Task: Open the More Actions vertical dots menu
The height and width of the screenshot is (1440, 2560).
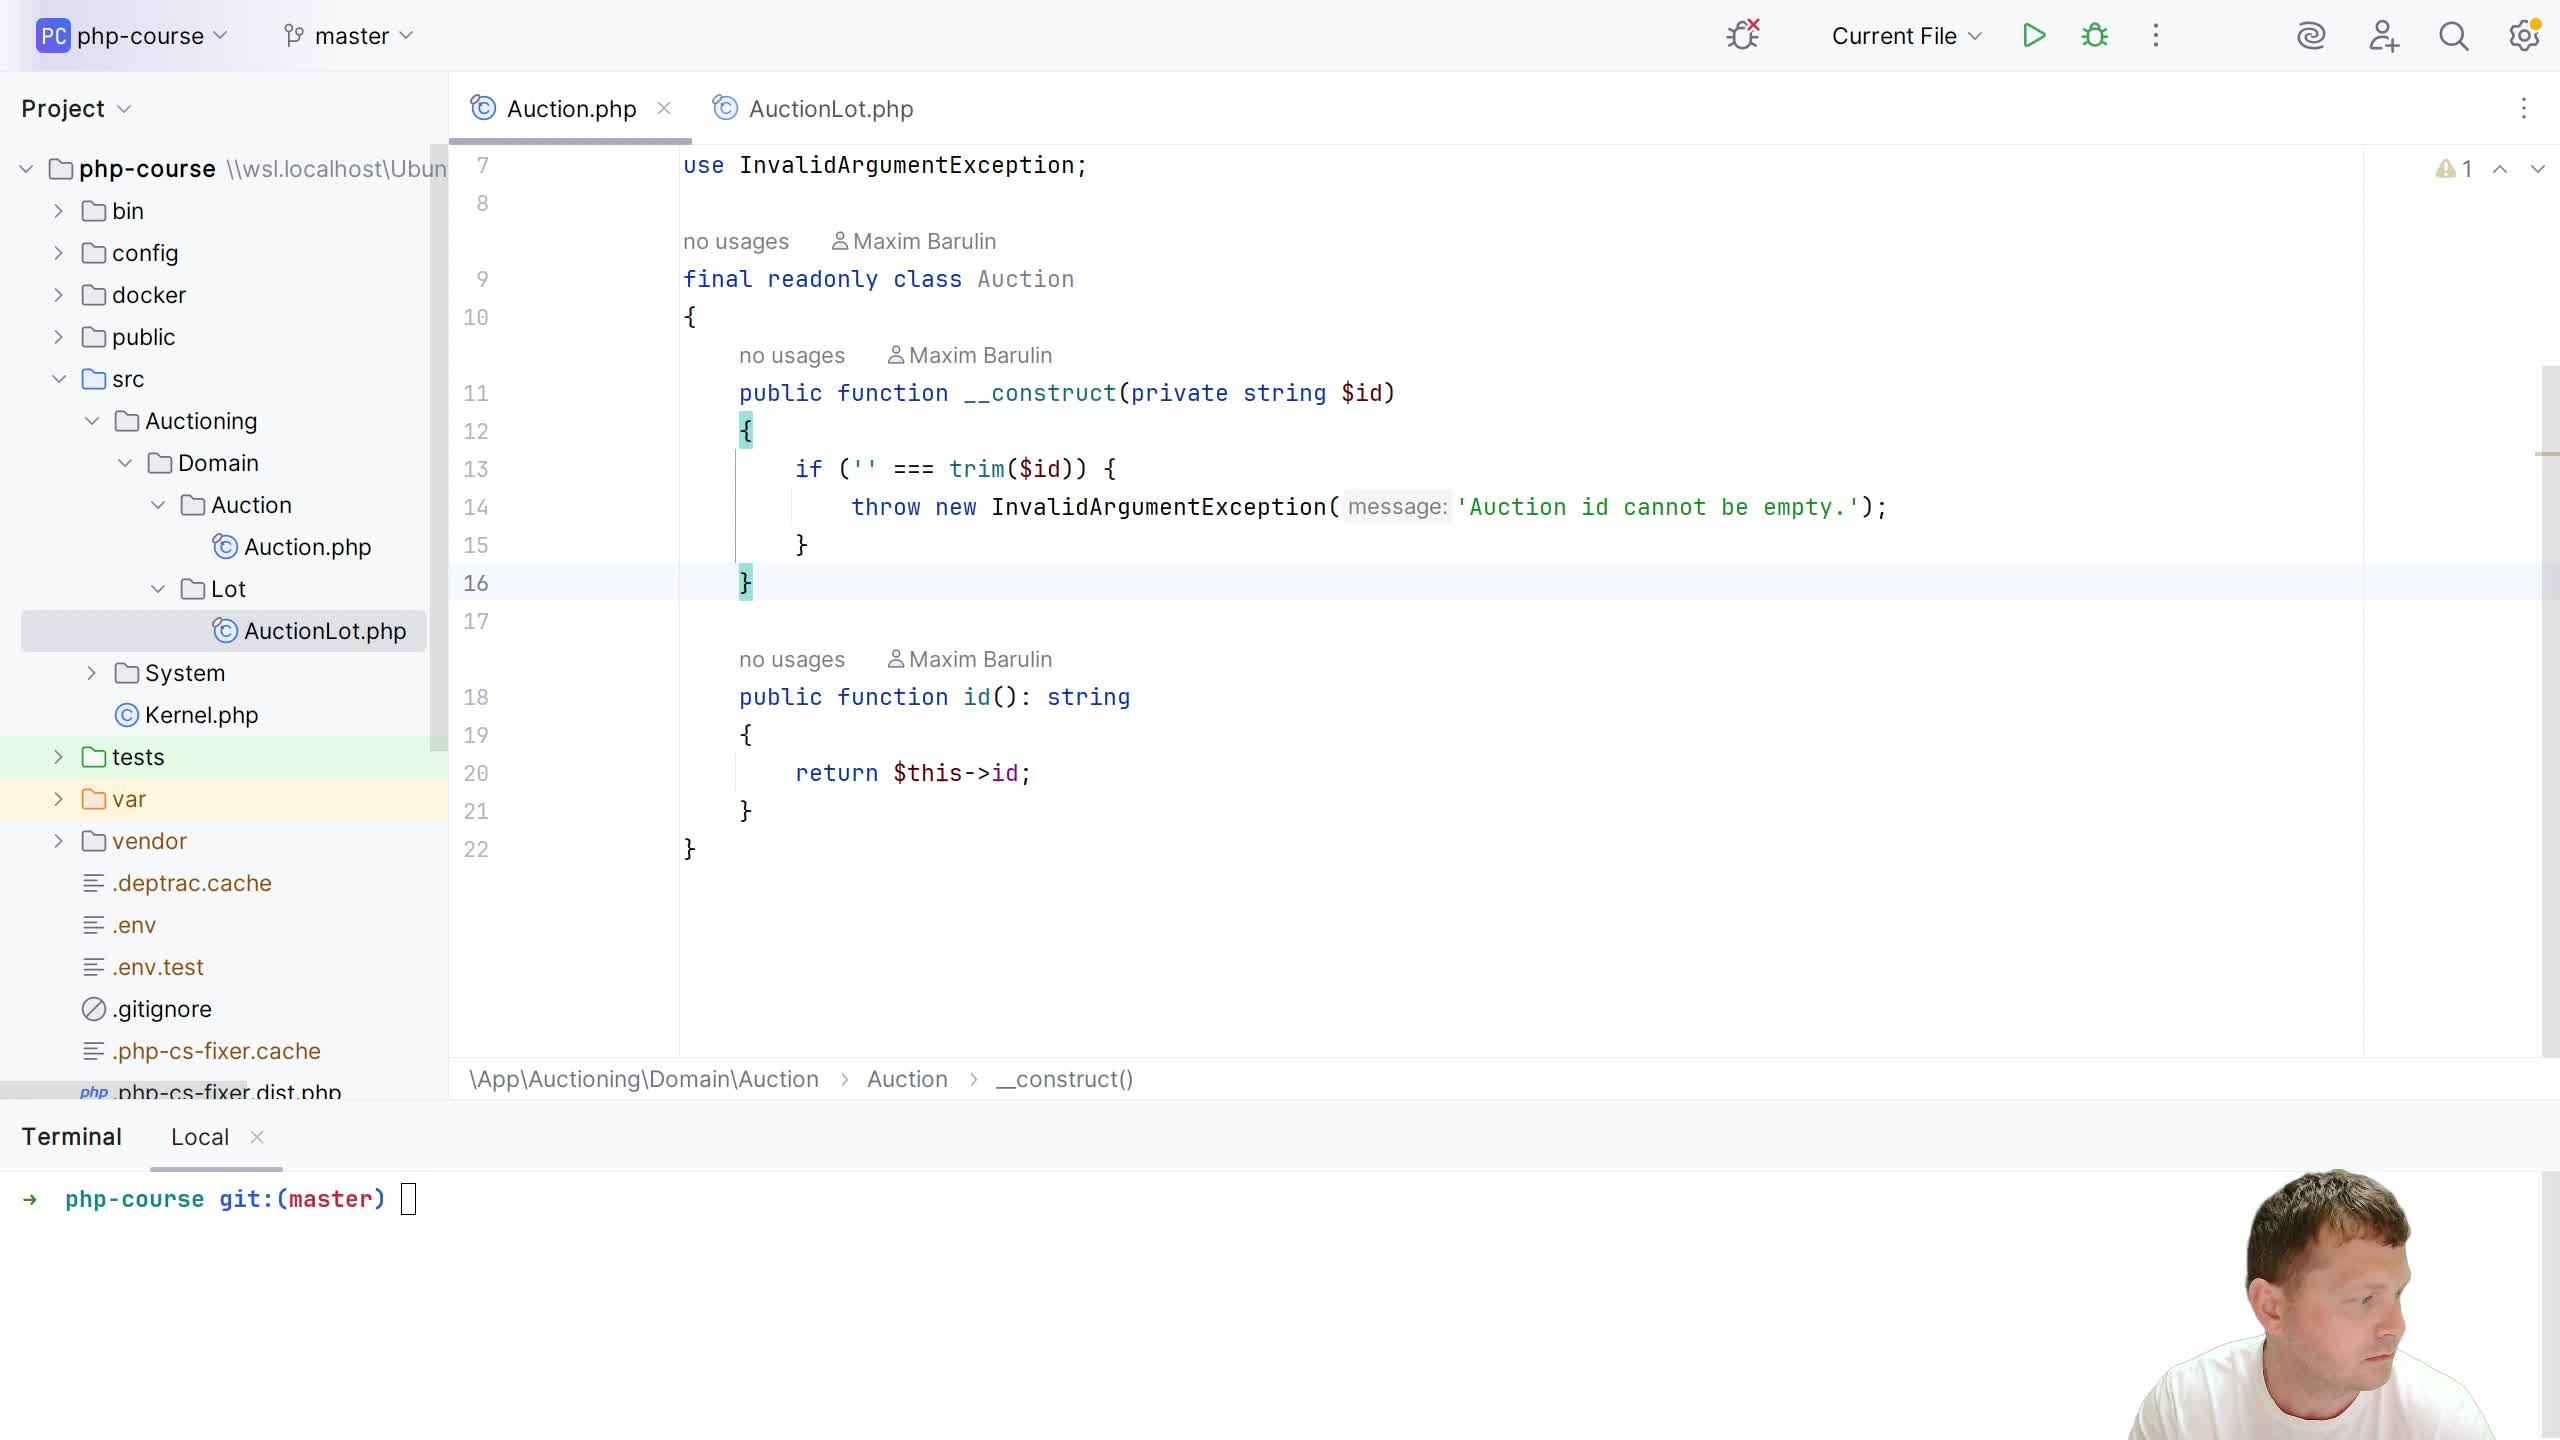Action: [2156, 36]
